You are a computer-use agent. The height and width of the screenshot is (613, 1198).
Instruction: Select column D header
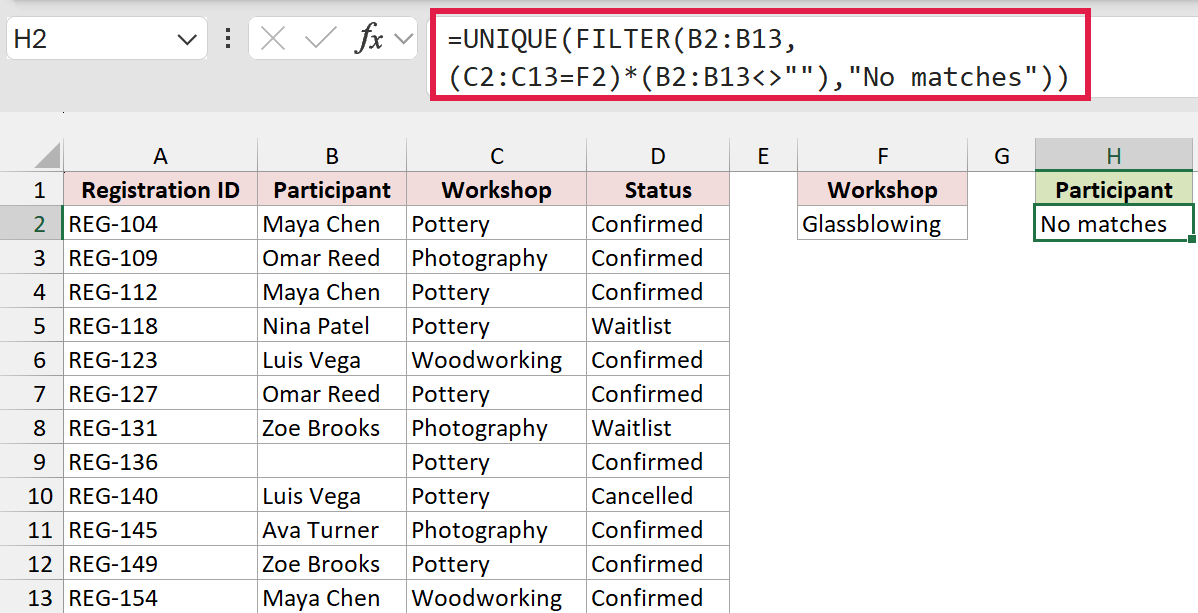pos(658,156)
